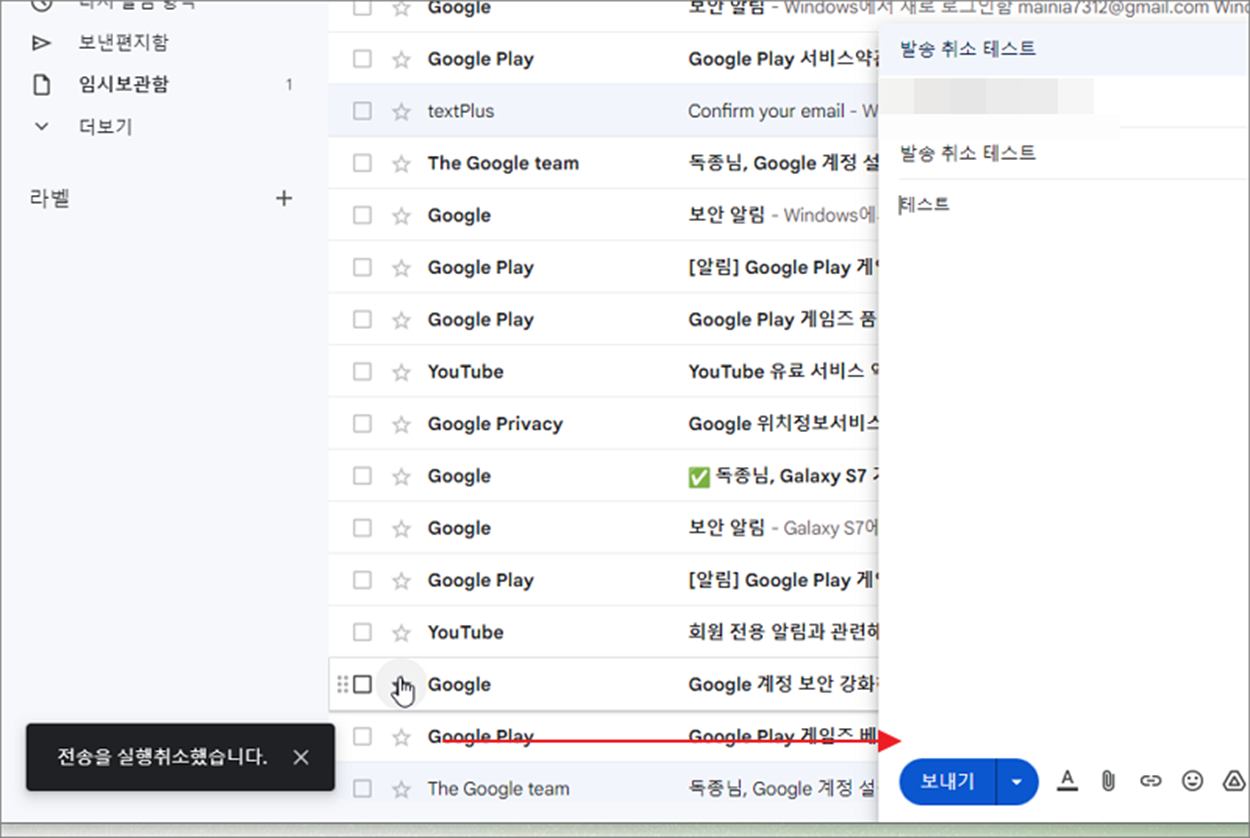Viewport: 1250px width, 838px height.
Task: Click the 보내기 send button
Action: [947, 781]
